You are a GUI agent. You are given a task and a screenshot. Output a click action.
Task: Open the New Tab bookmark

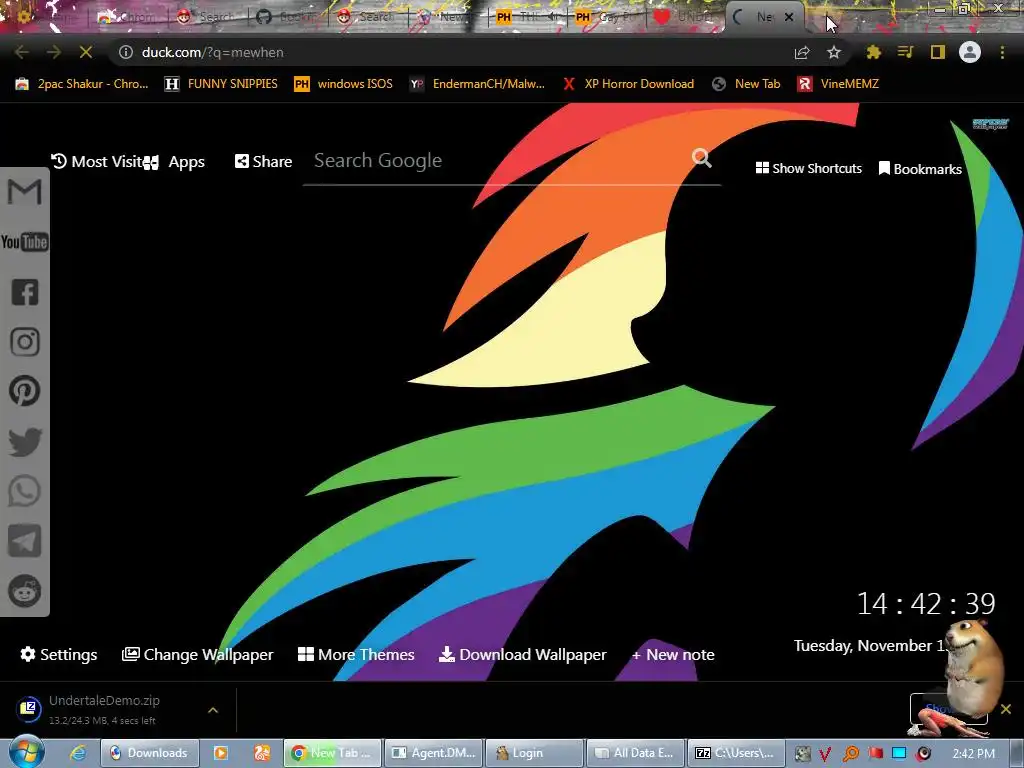pyautogui.click(x=746, y=84)
